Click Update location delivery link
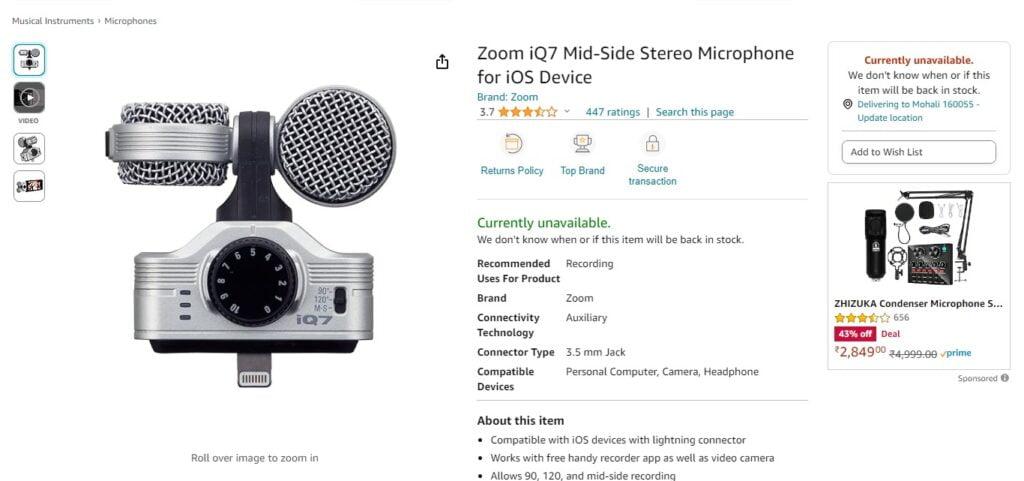The image size is (1024, 481). (x=889, y=118)
